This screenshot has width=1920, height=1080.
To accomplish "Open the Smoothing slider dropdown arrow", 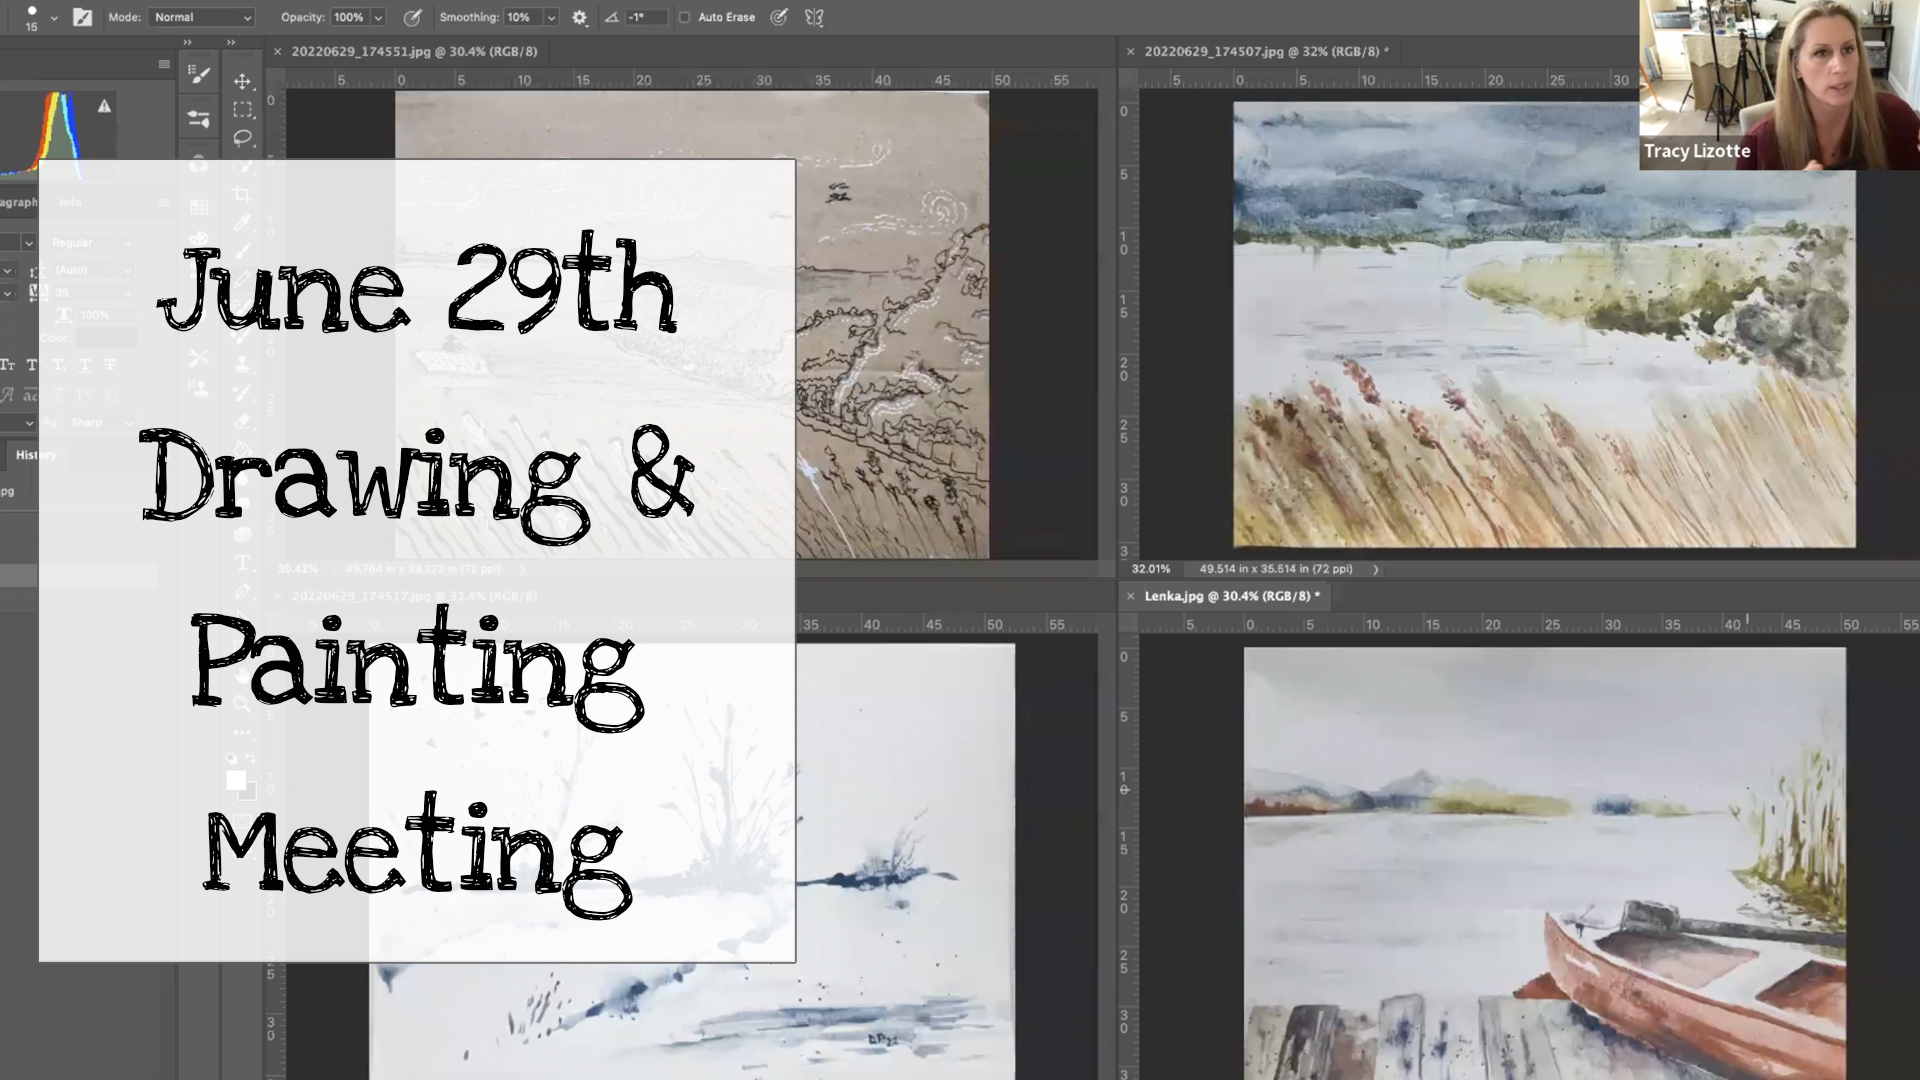I will [x=551, y=17].
